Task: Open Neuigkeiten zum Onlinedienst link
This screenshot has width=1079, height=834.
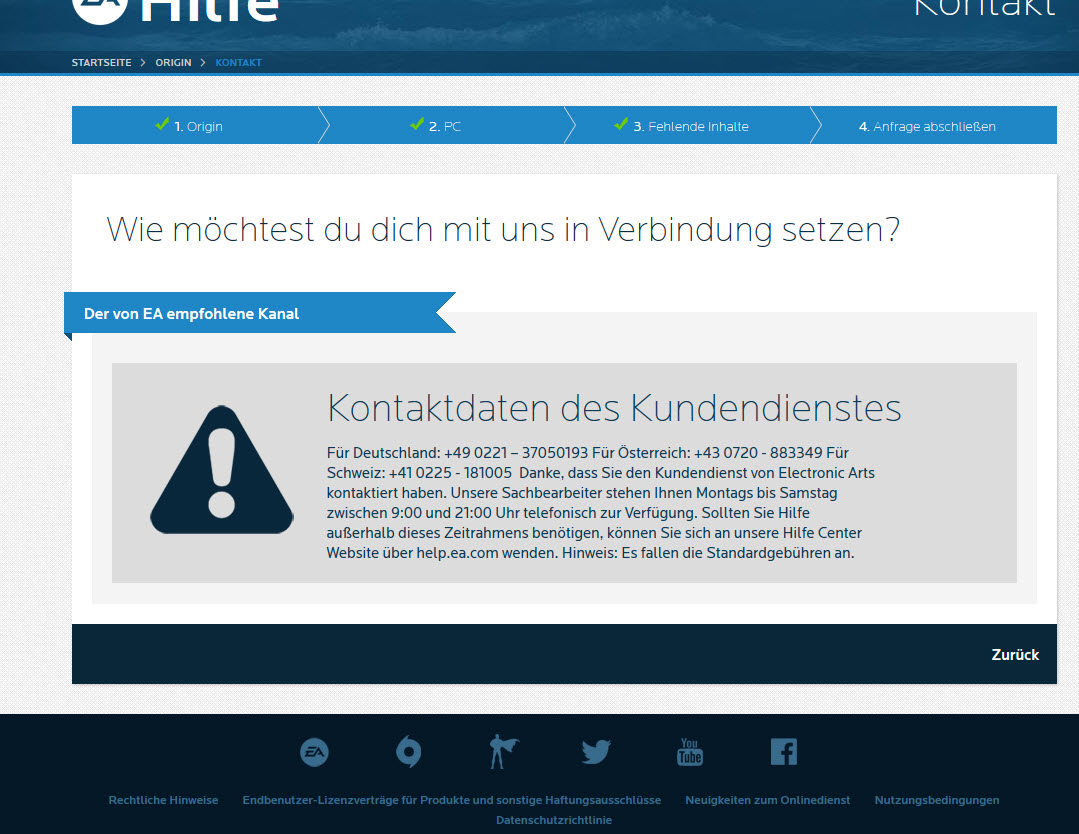Action: (767, 800)
